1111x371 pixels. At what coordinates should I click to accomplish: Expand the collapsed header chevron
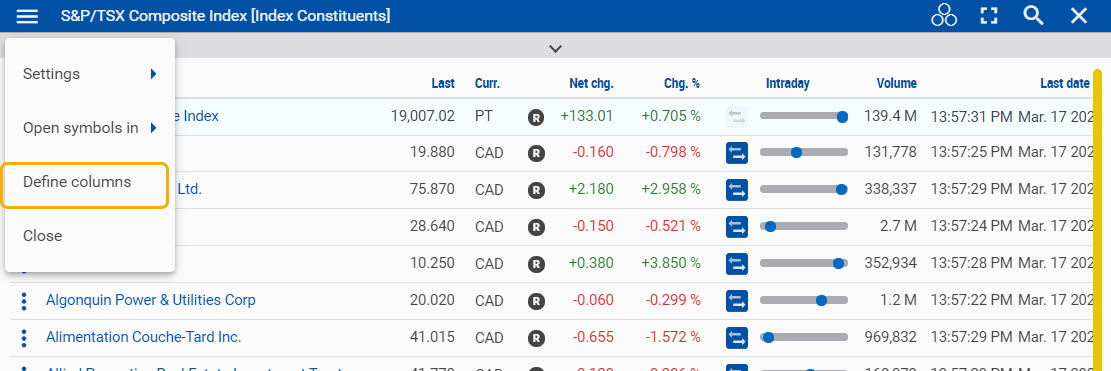click(556, 49)
